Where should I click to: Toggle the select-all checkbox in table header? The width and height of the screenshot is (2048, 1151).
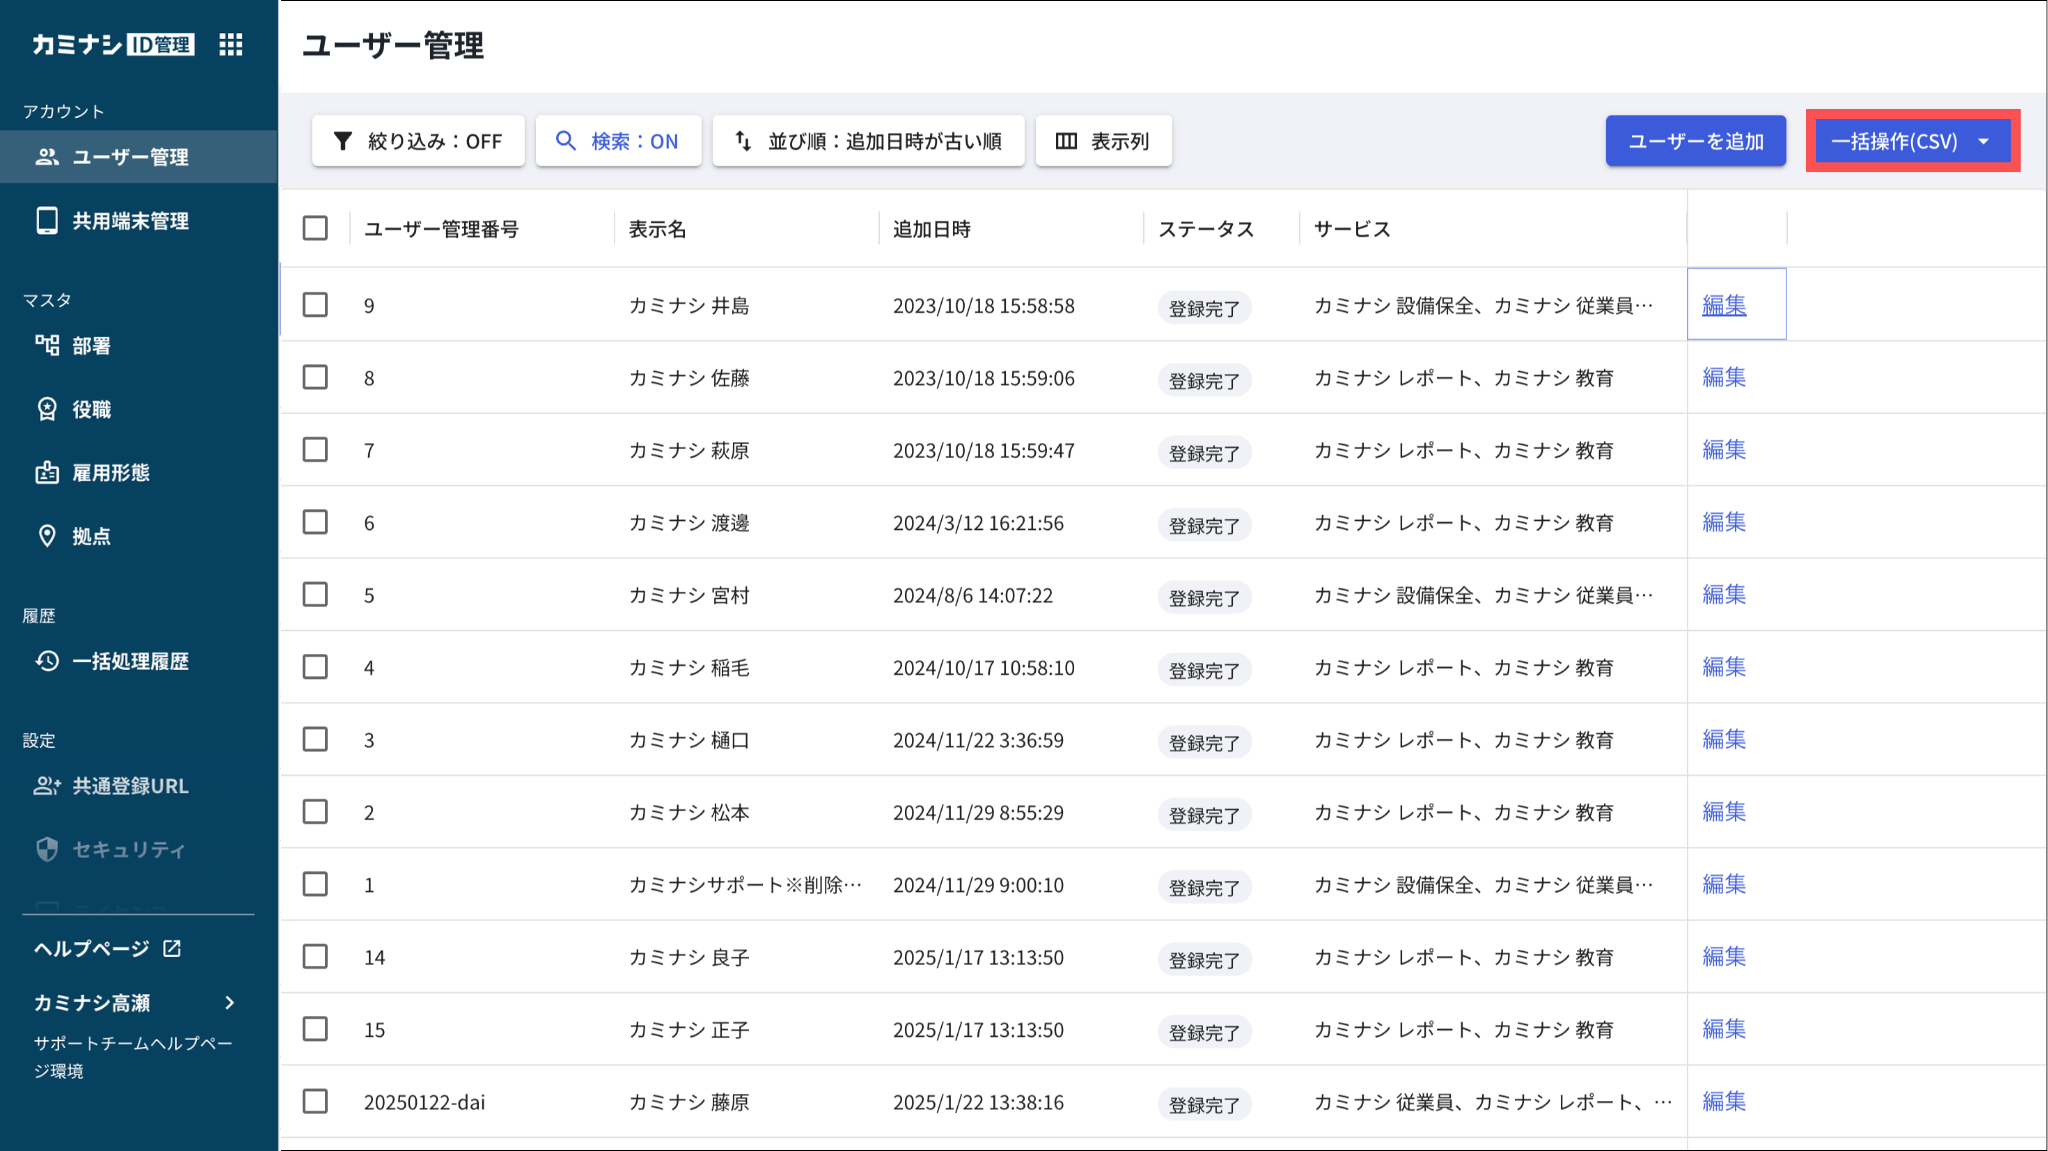tap(315, 228)
